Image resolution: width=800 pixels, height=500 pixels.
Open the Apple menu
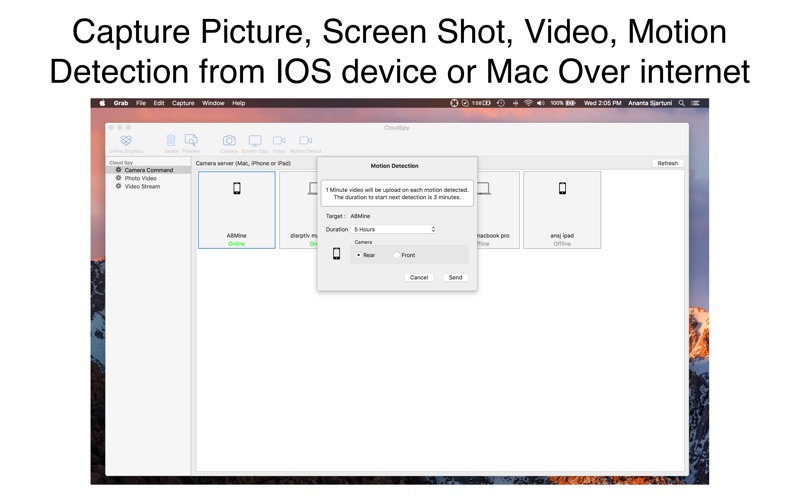102,103
